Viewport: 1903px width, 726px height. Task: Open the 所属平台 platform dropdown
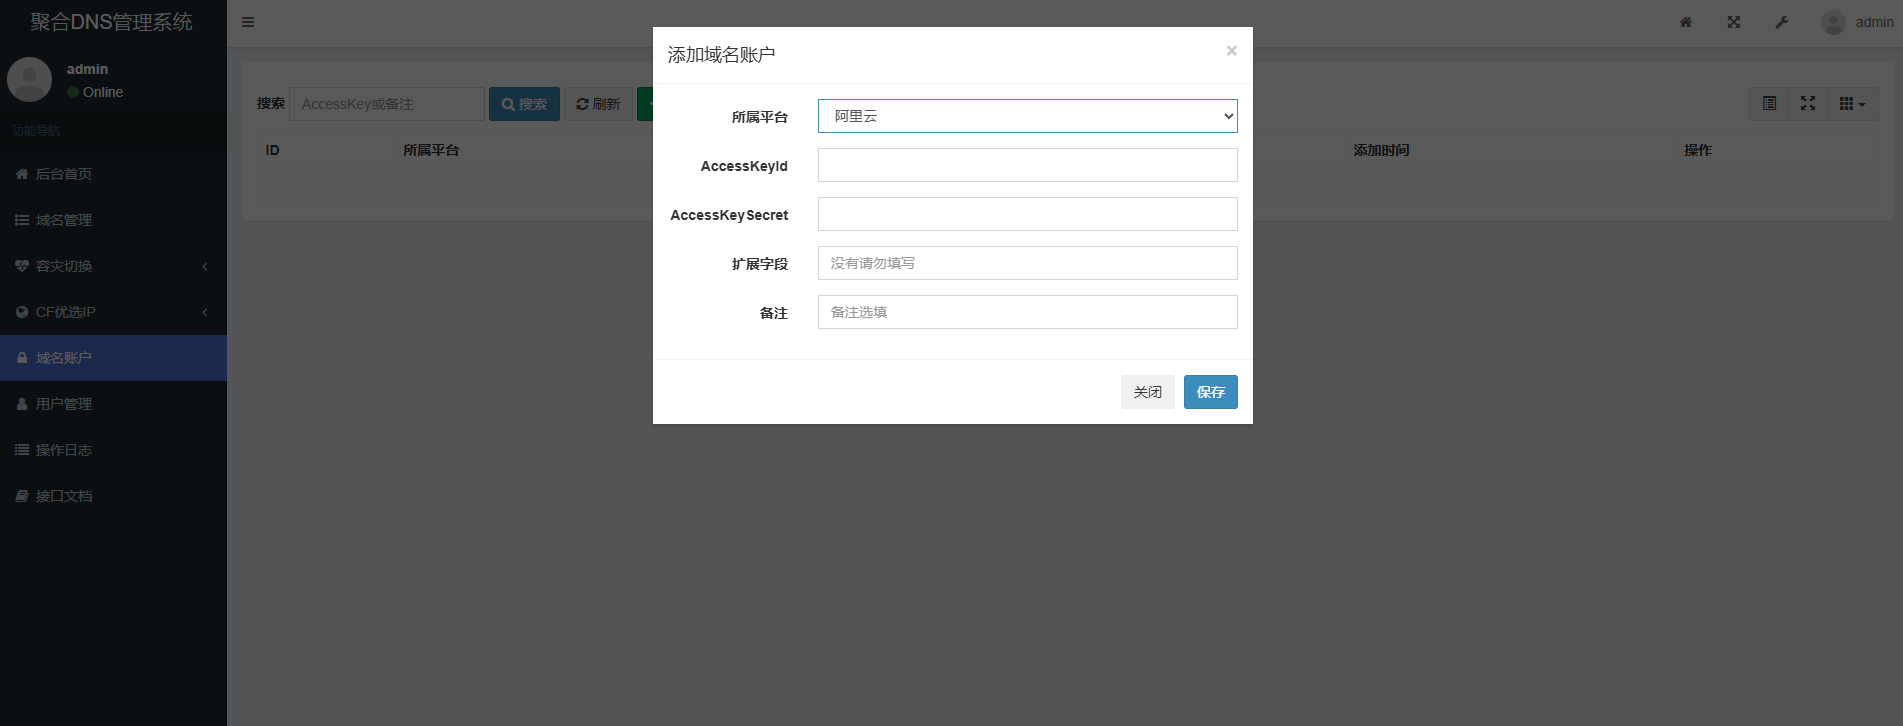tap(1027, 116)
